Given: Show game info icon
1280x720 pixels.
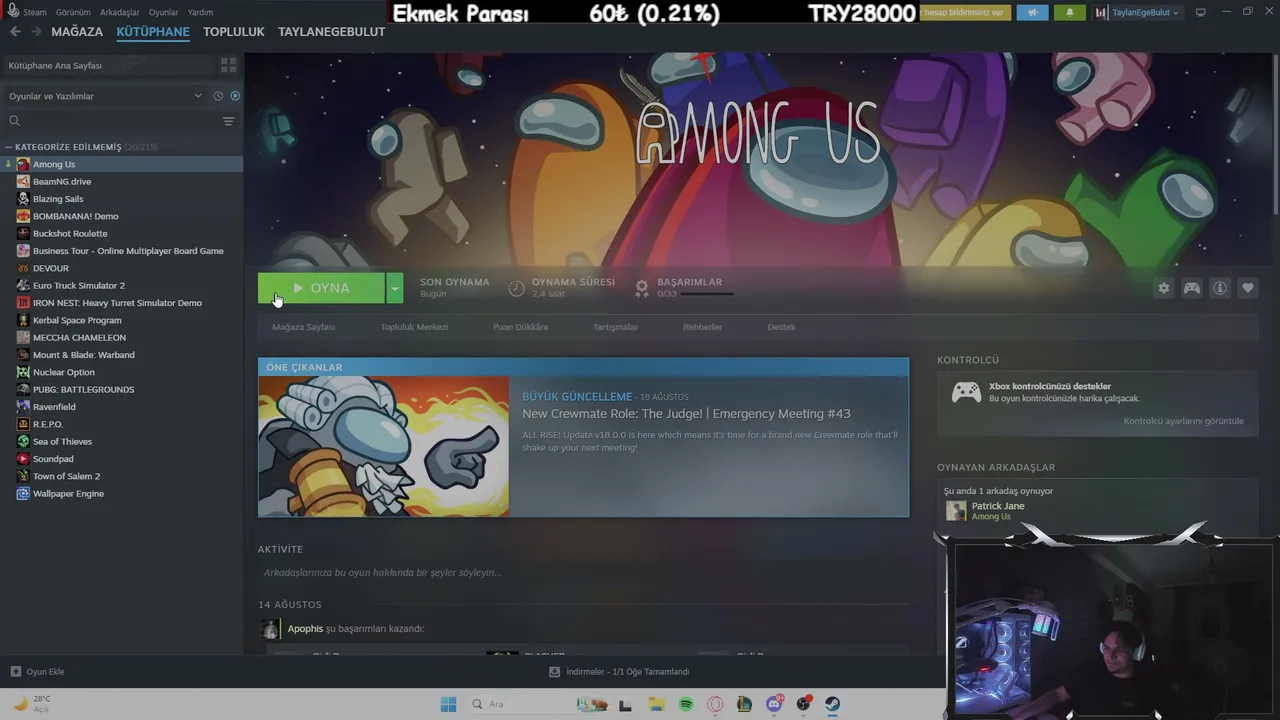Looking at the screenshot, I should click(x=1220, y=288).
